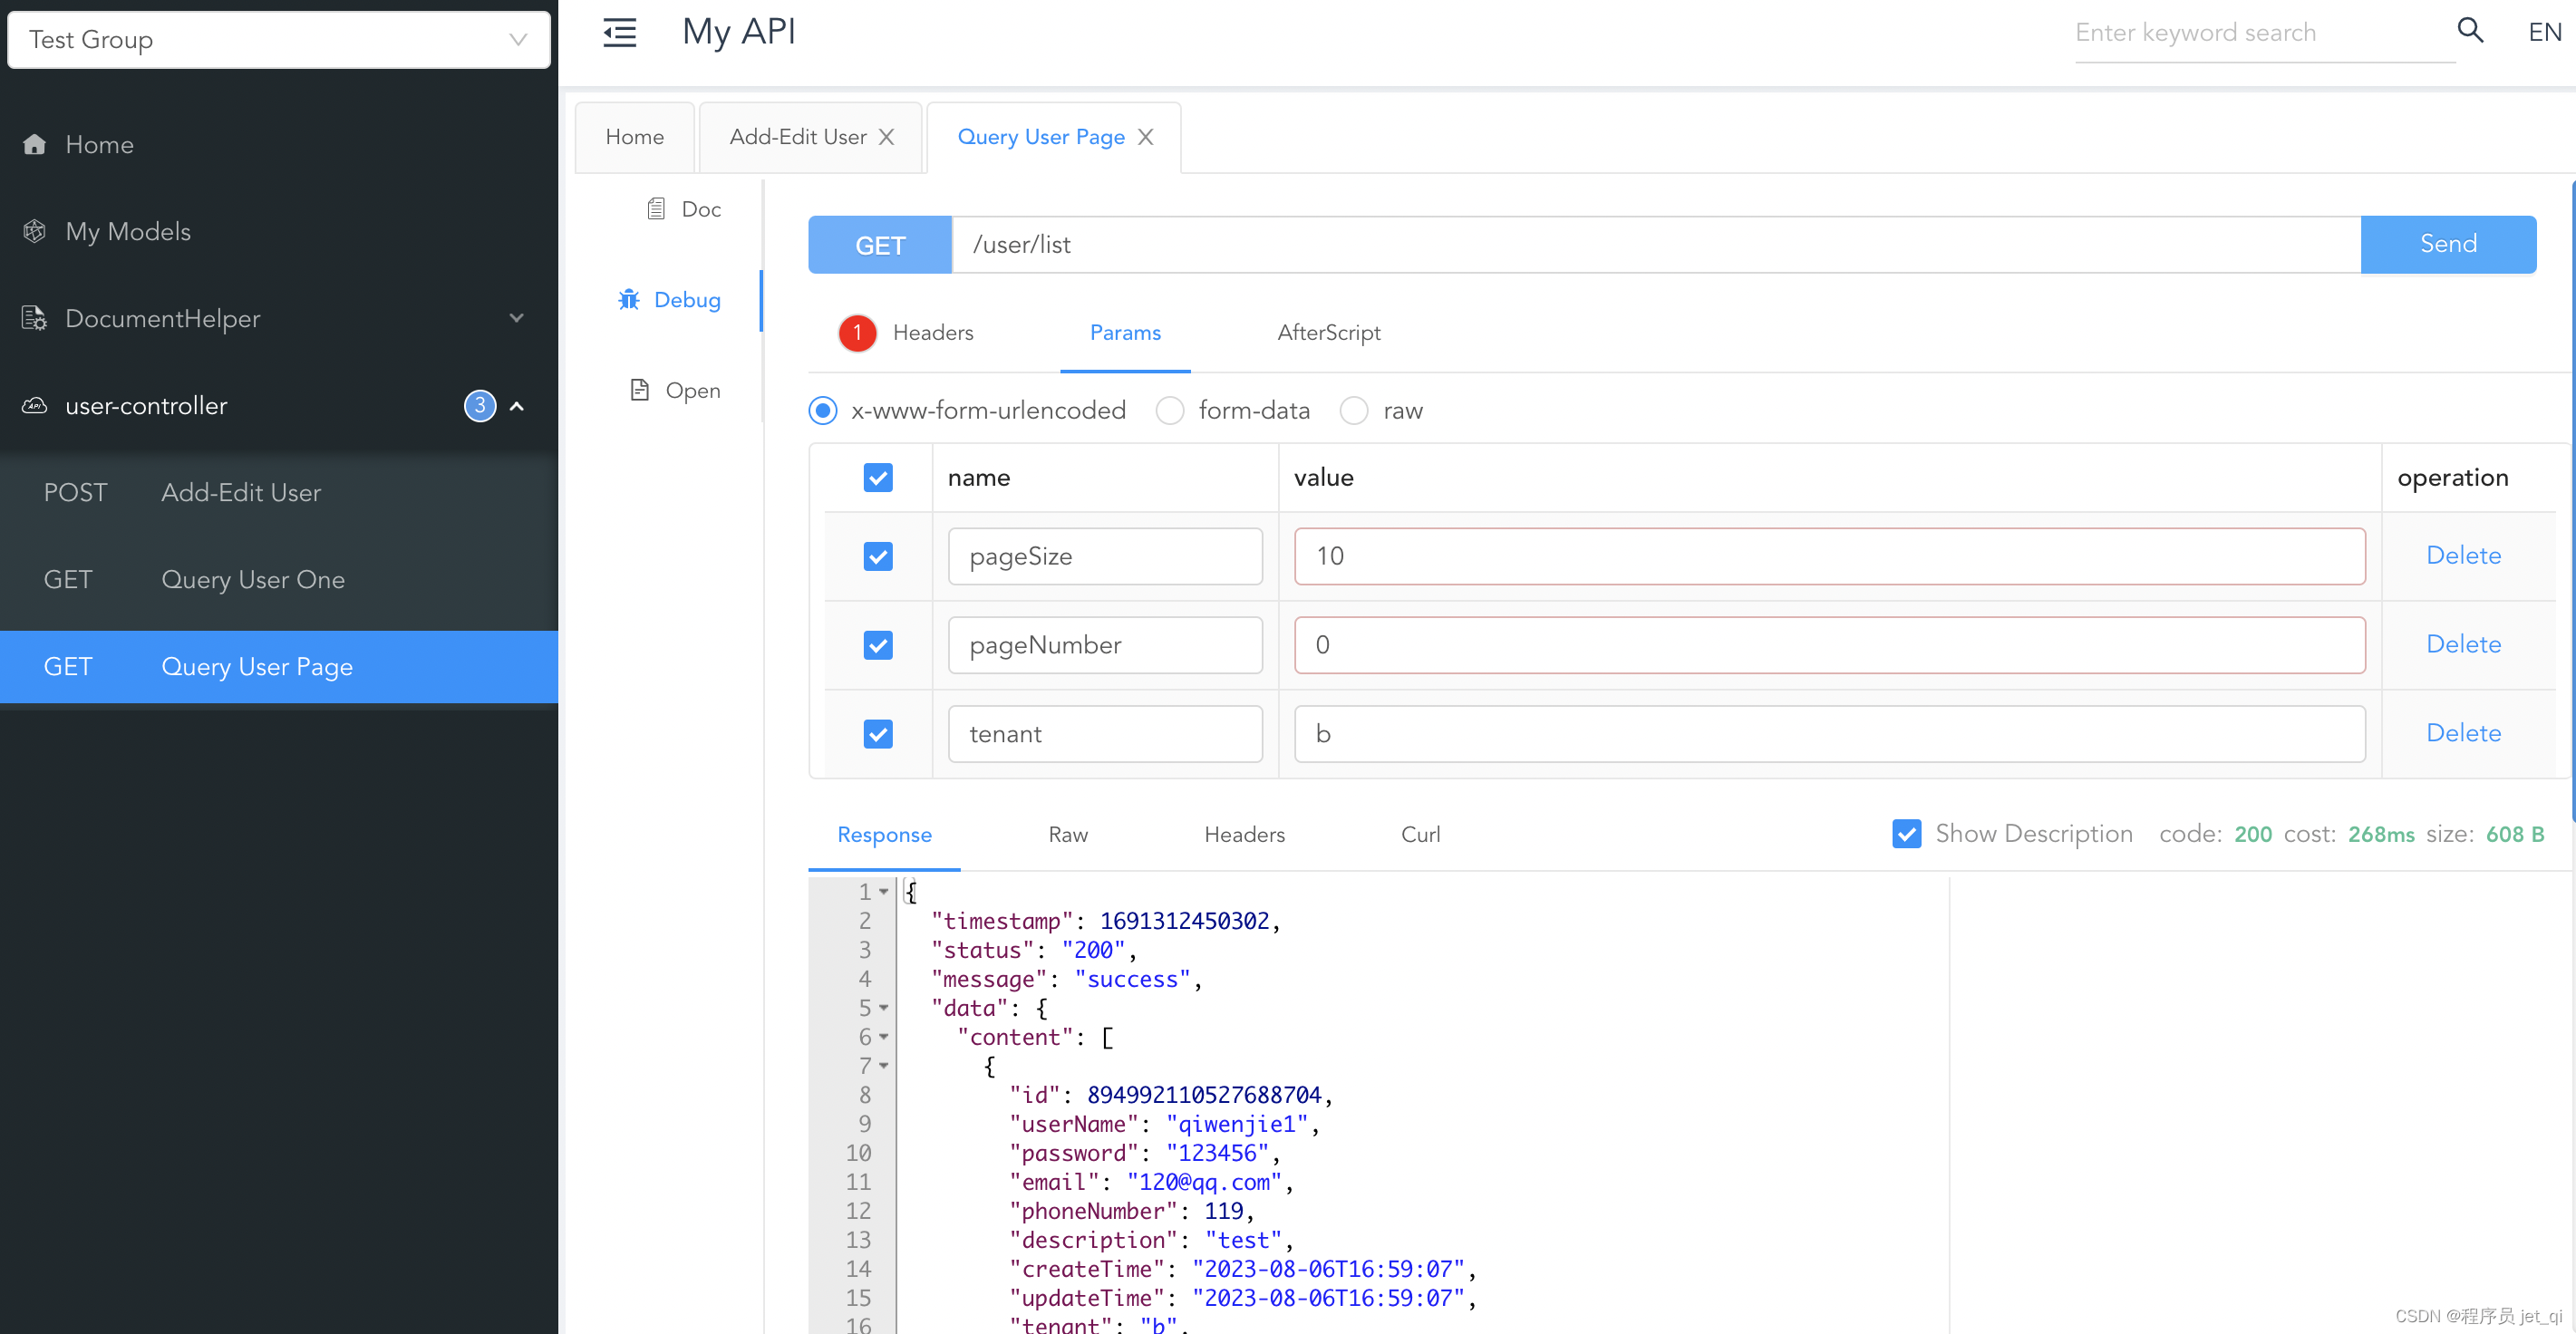
Task: Click the Open icon in sidebar
Action: (644, 390)
